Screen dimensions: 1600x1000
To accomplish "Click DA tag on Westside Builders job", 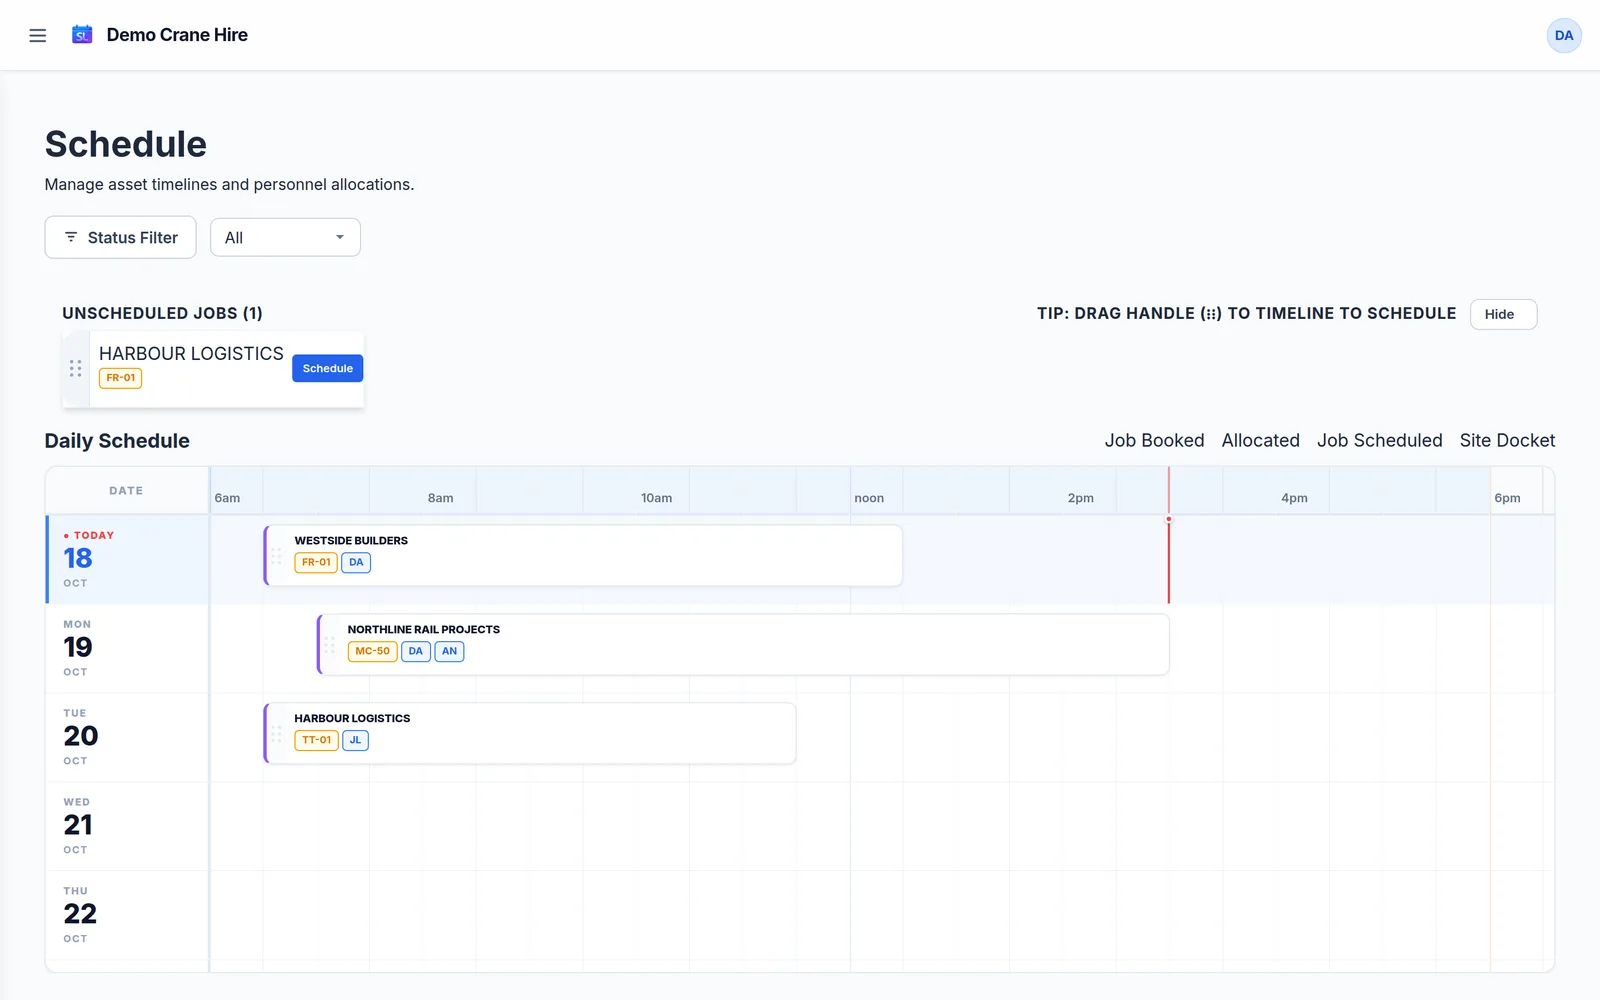I will [356, 562].
